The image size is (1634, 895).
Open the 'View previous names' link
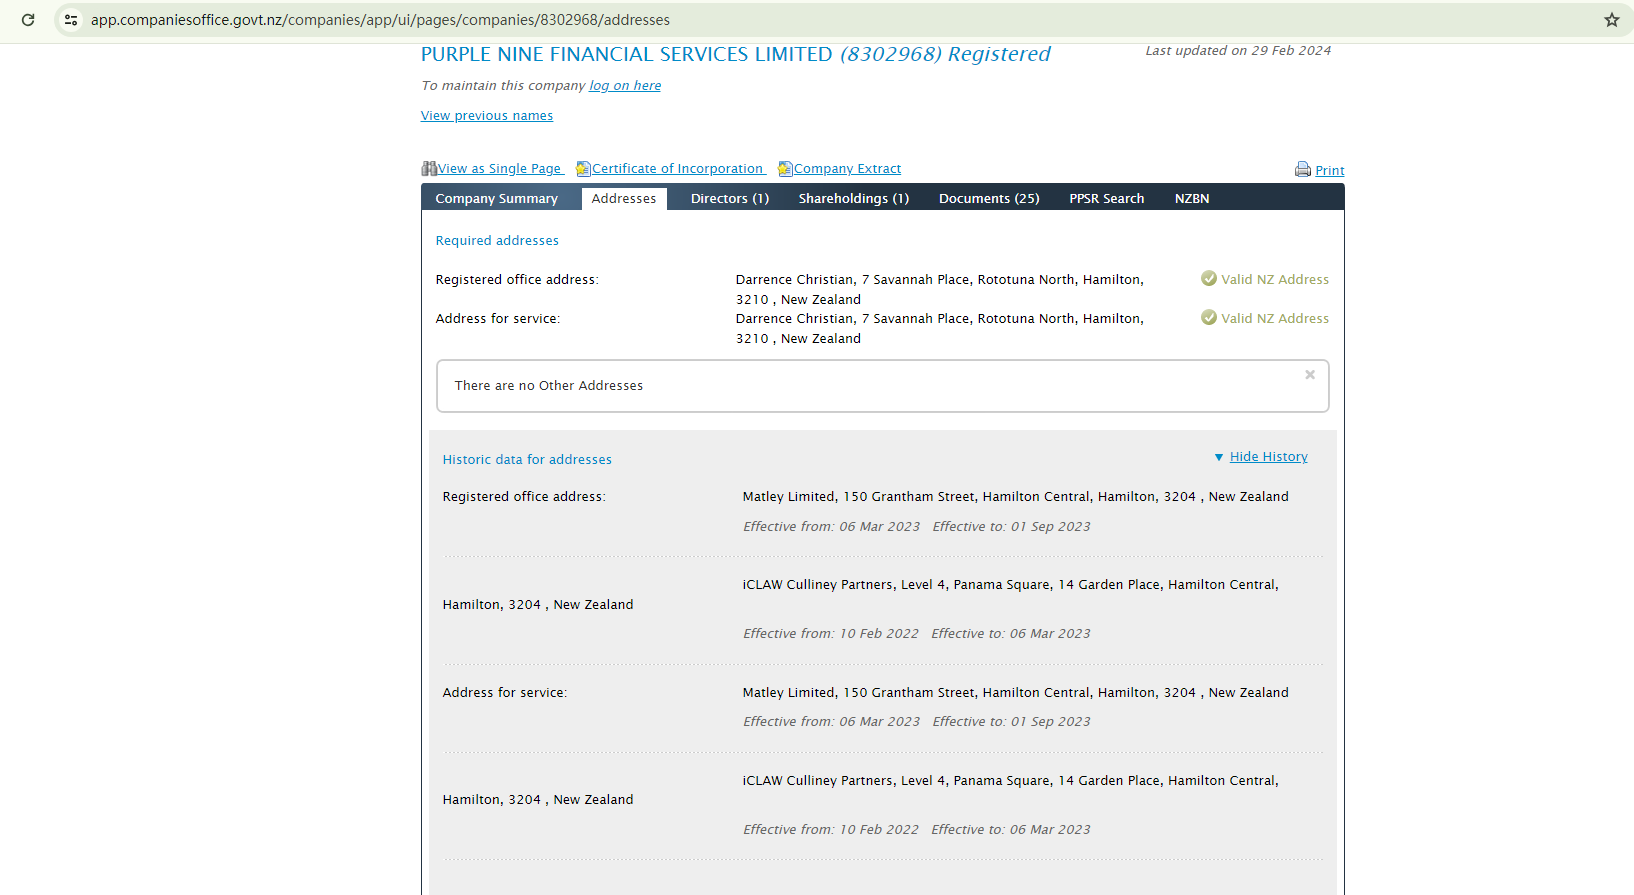(x=487, y=116)
